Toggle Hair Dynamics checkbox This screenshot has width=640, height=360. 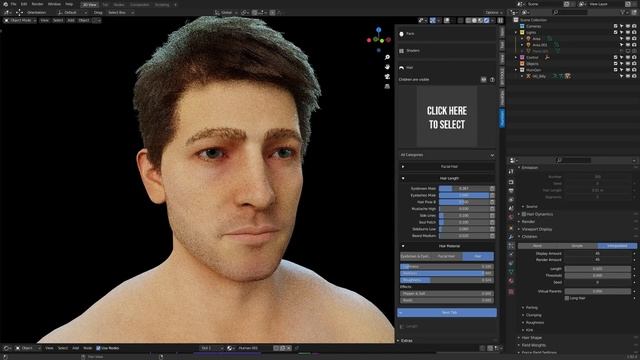(x=524, y=214)
